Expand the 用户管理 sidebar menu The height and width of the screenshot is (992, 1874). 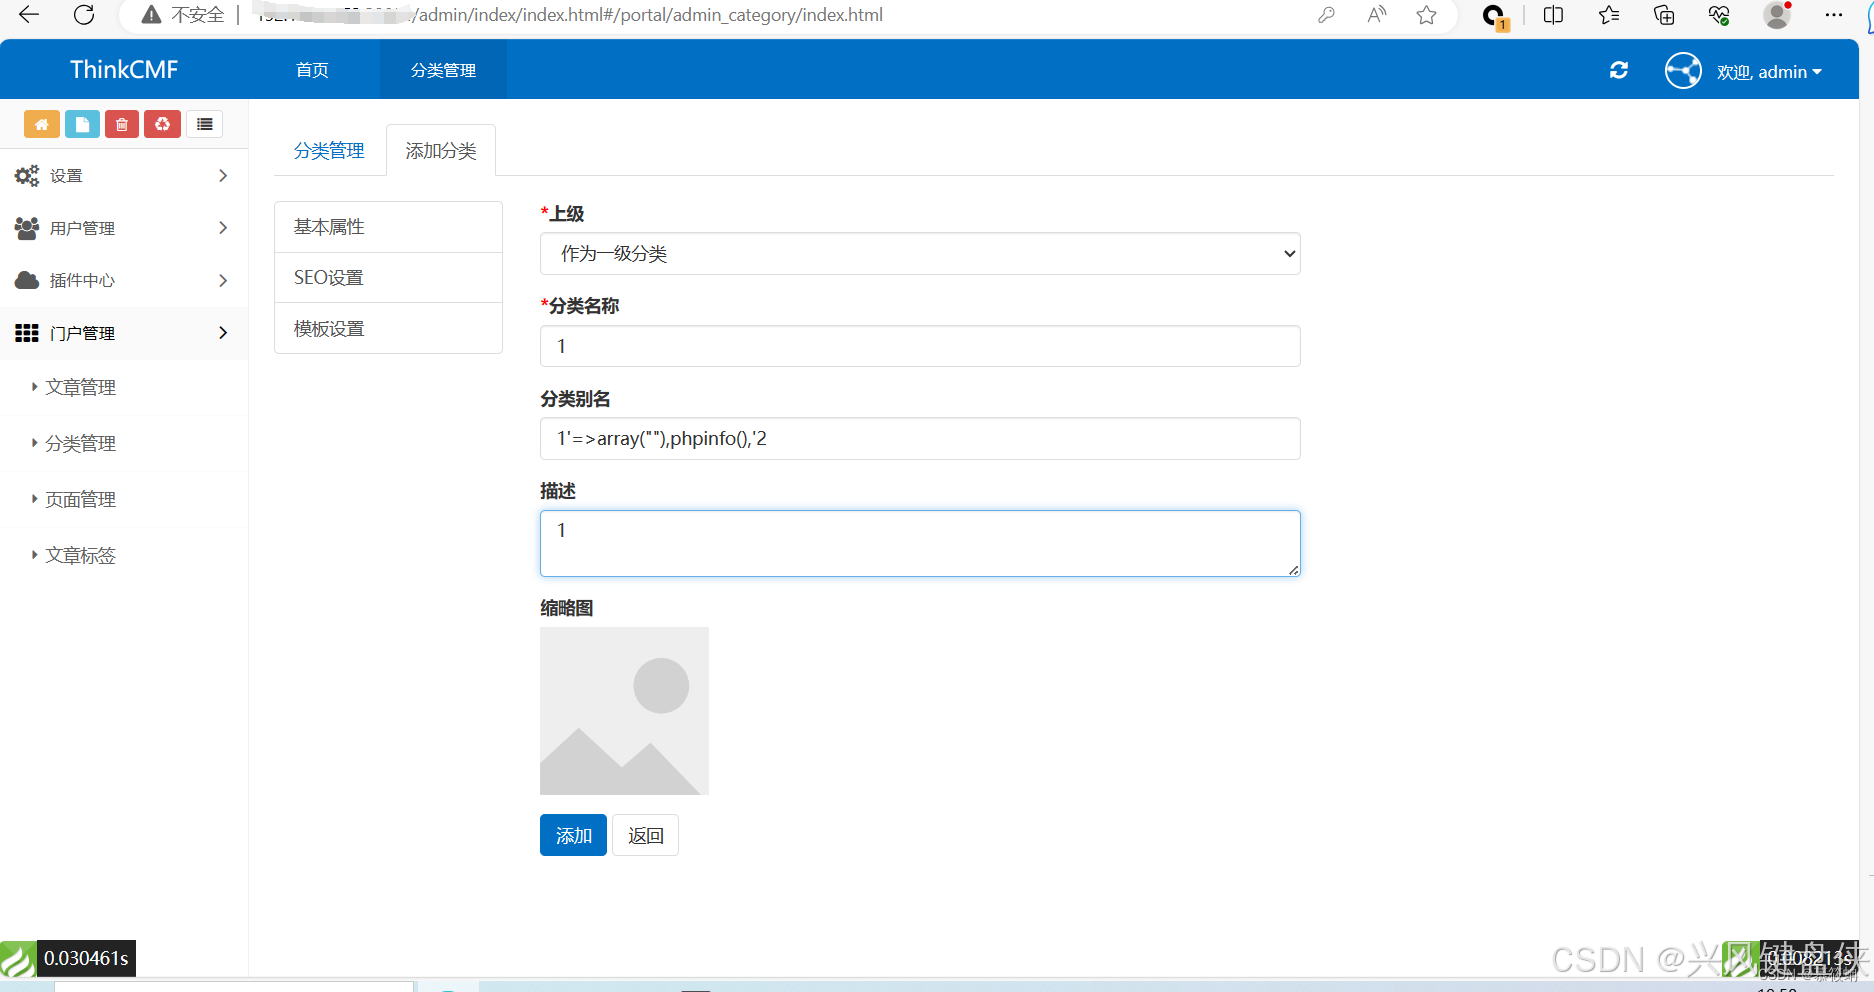123,228
